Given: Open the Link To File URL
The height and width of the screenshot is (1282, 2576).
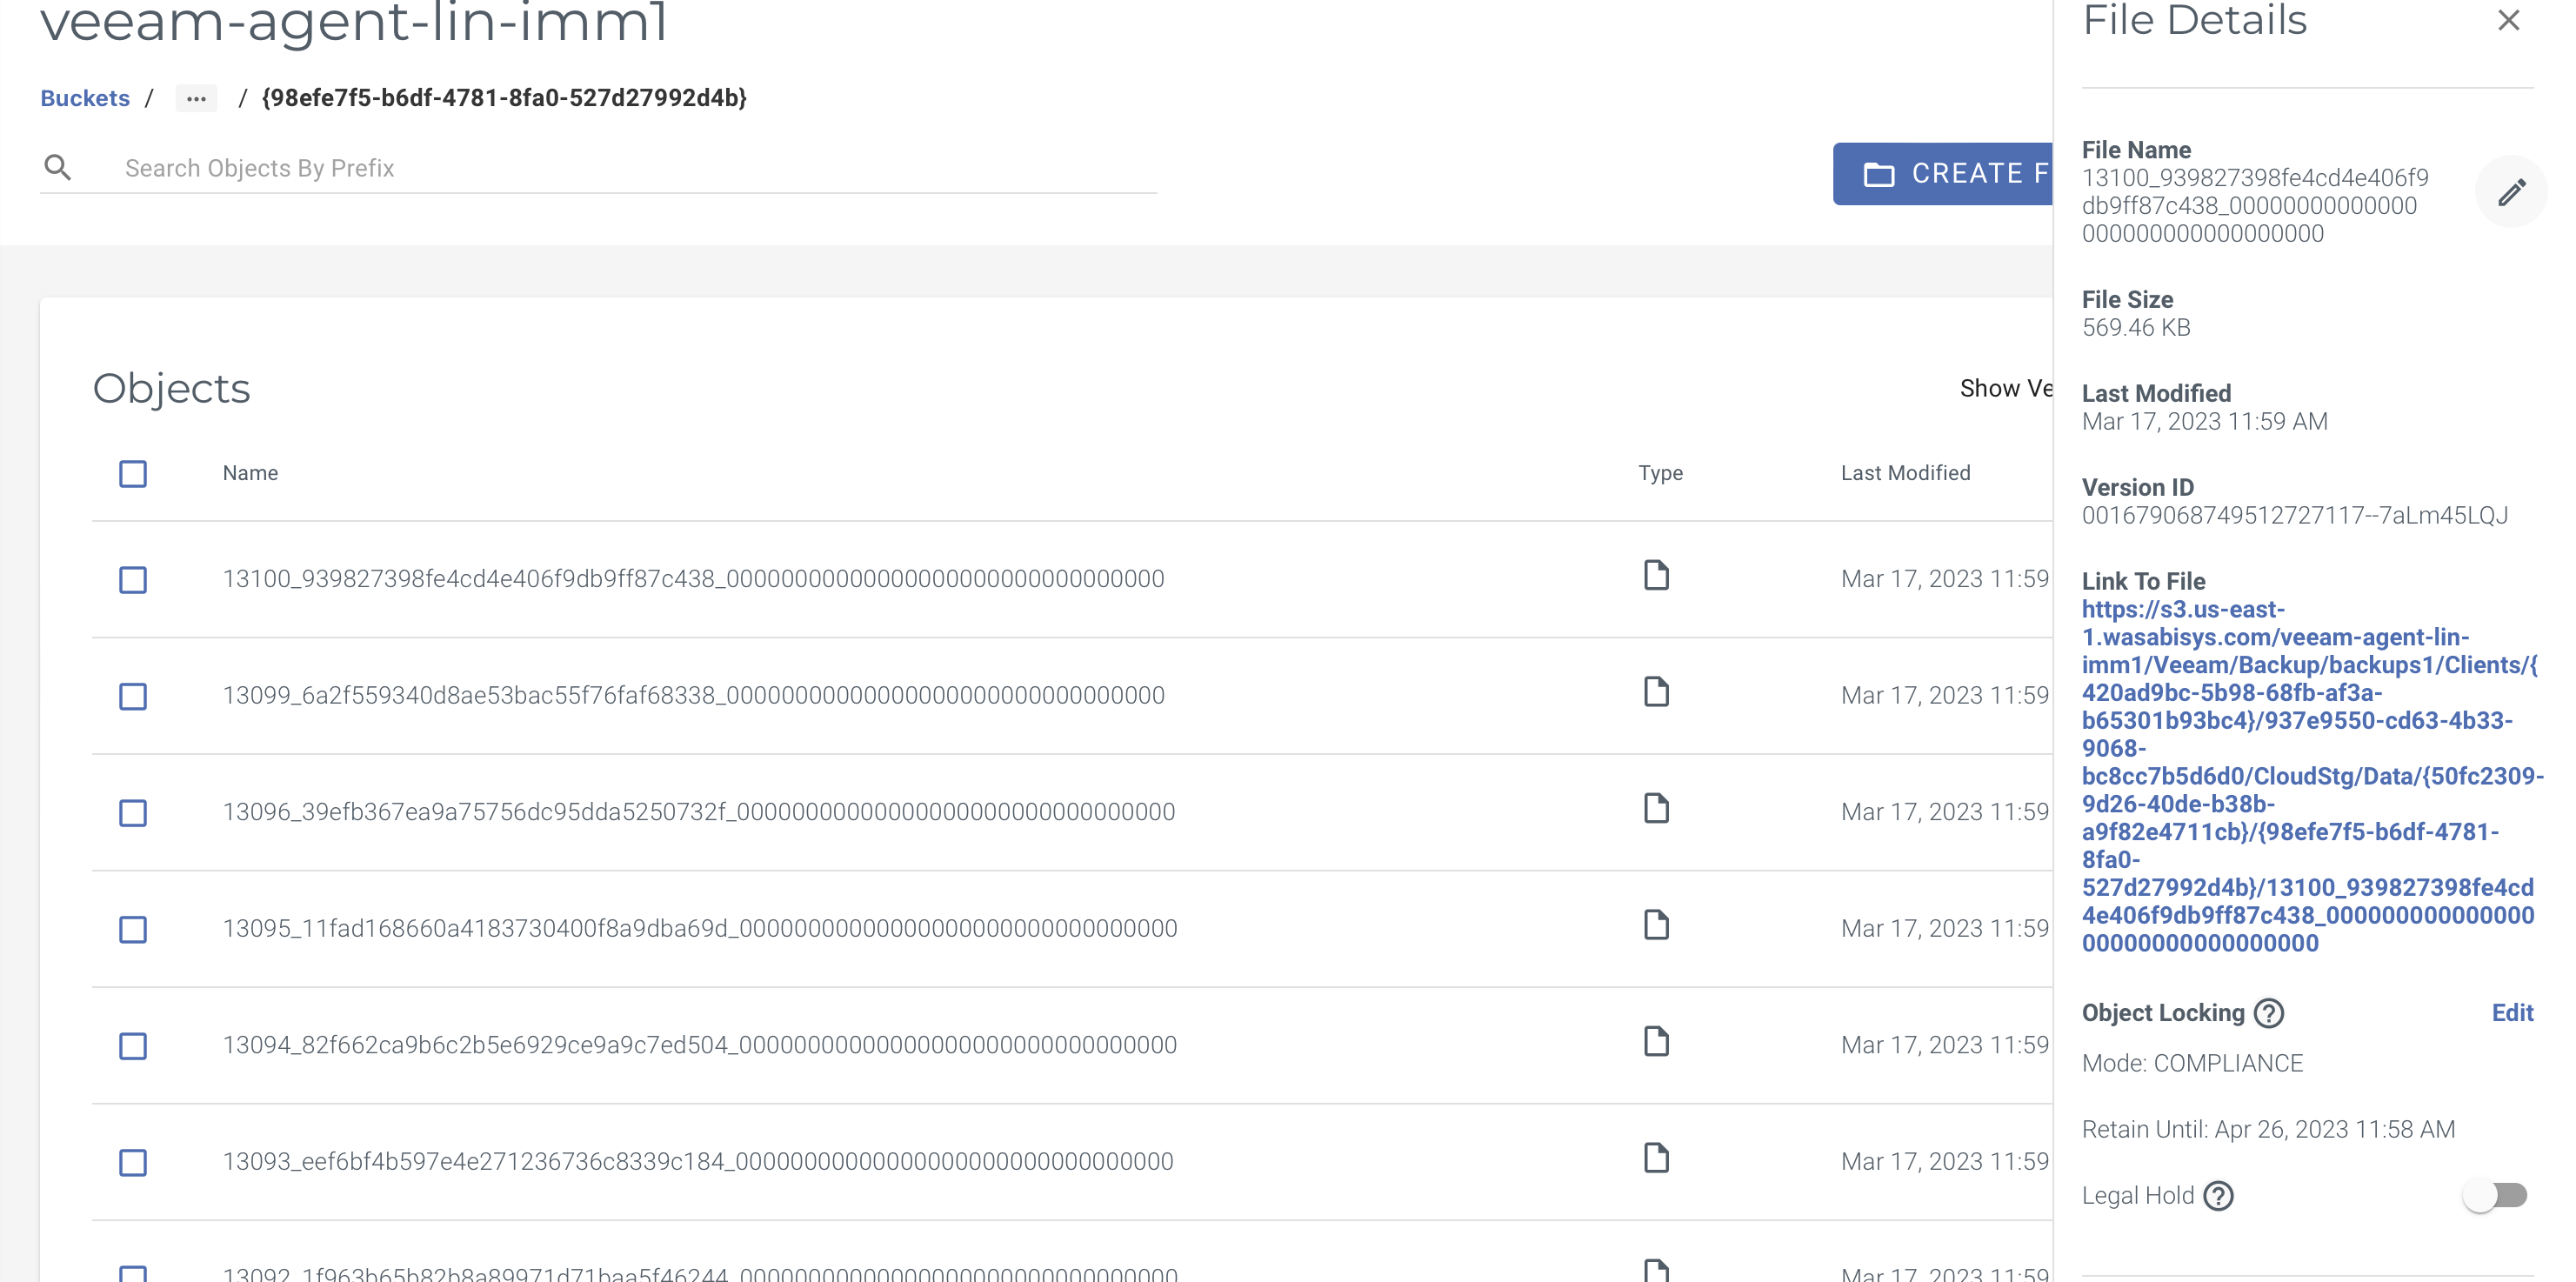Looking at the screenshot, I should tap(2310, 776).
